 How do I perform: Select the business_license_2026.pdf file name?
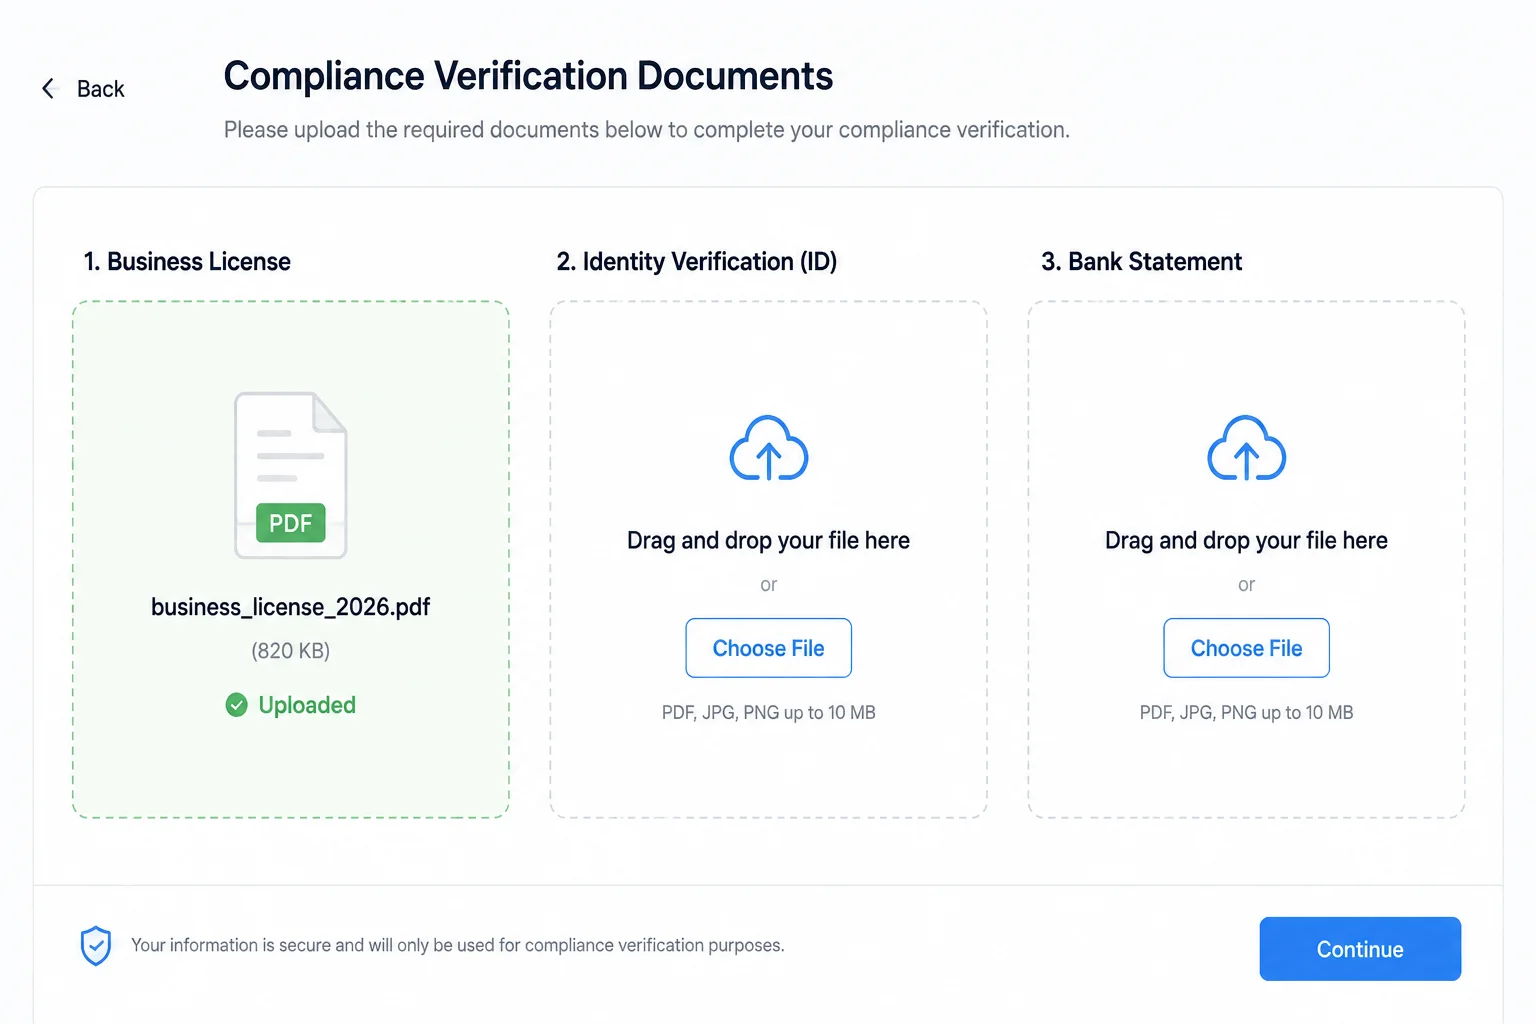click(291, 607)
